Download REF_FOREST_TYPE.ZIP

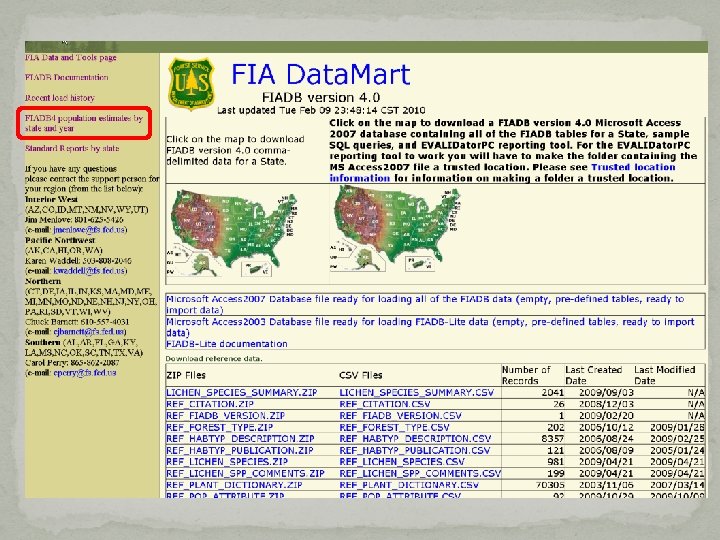[219, 427]
